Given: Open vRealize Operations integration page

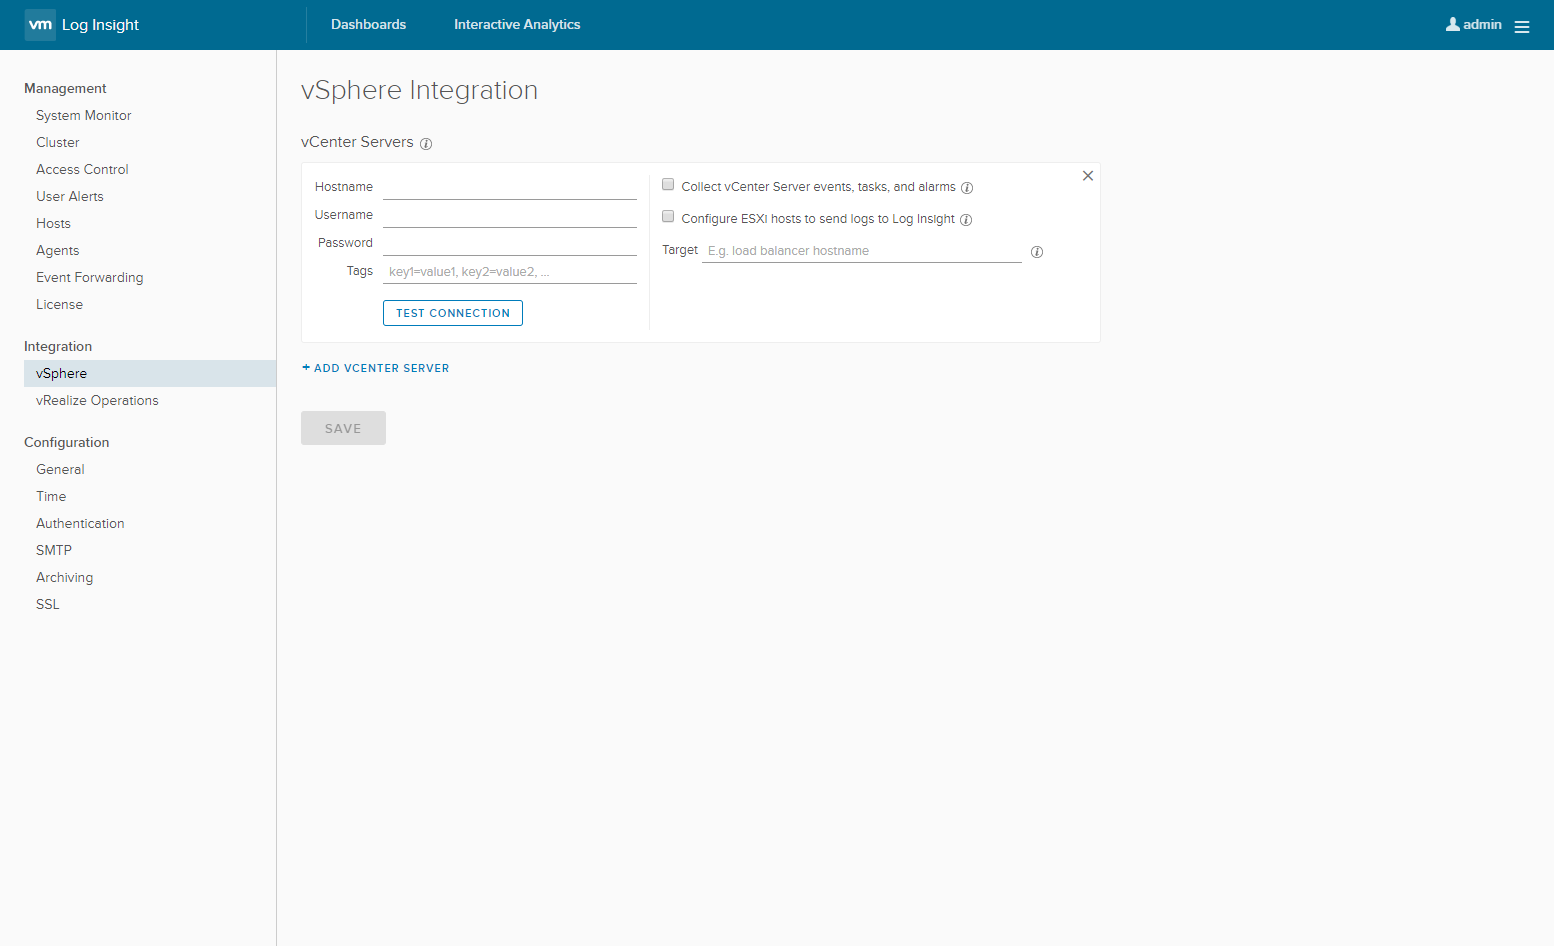Looking at the screenshot, I should pyautogui.click(x=97, y=400).
